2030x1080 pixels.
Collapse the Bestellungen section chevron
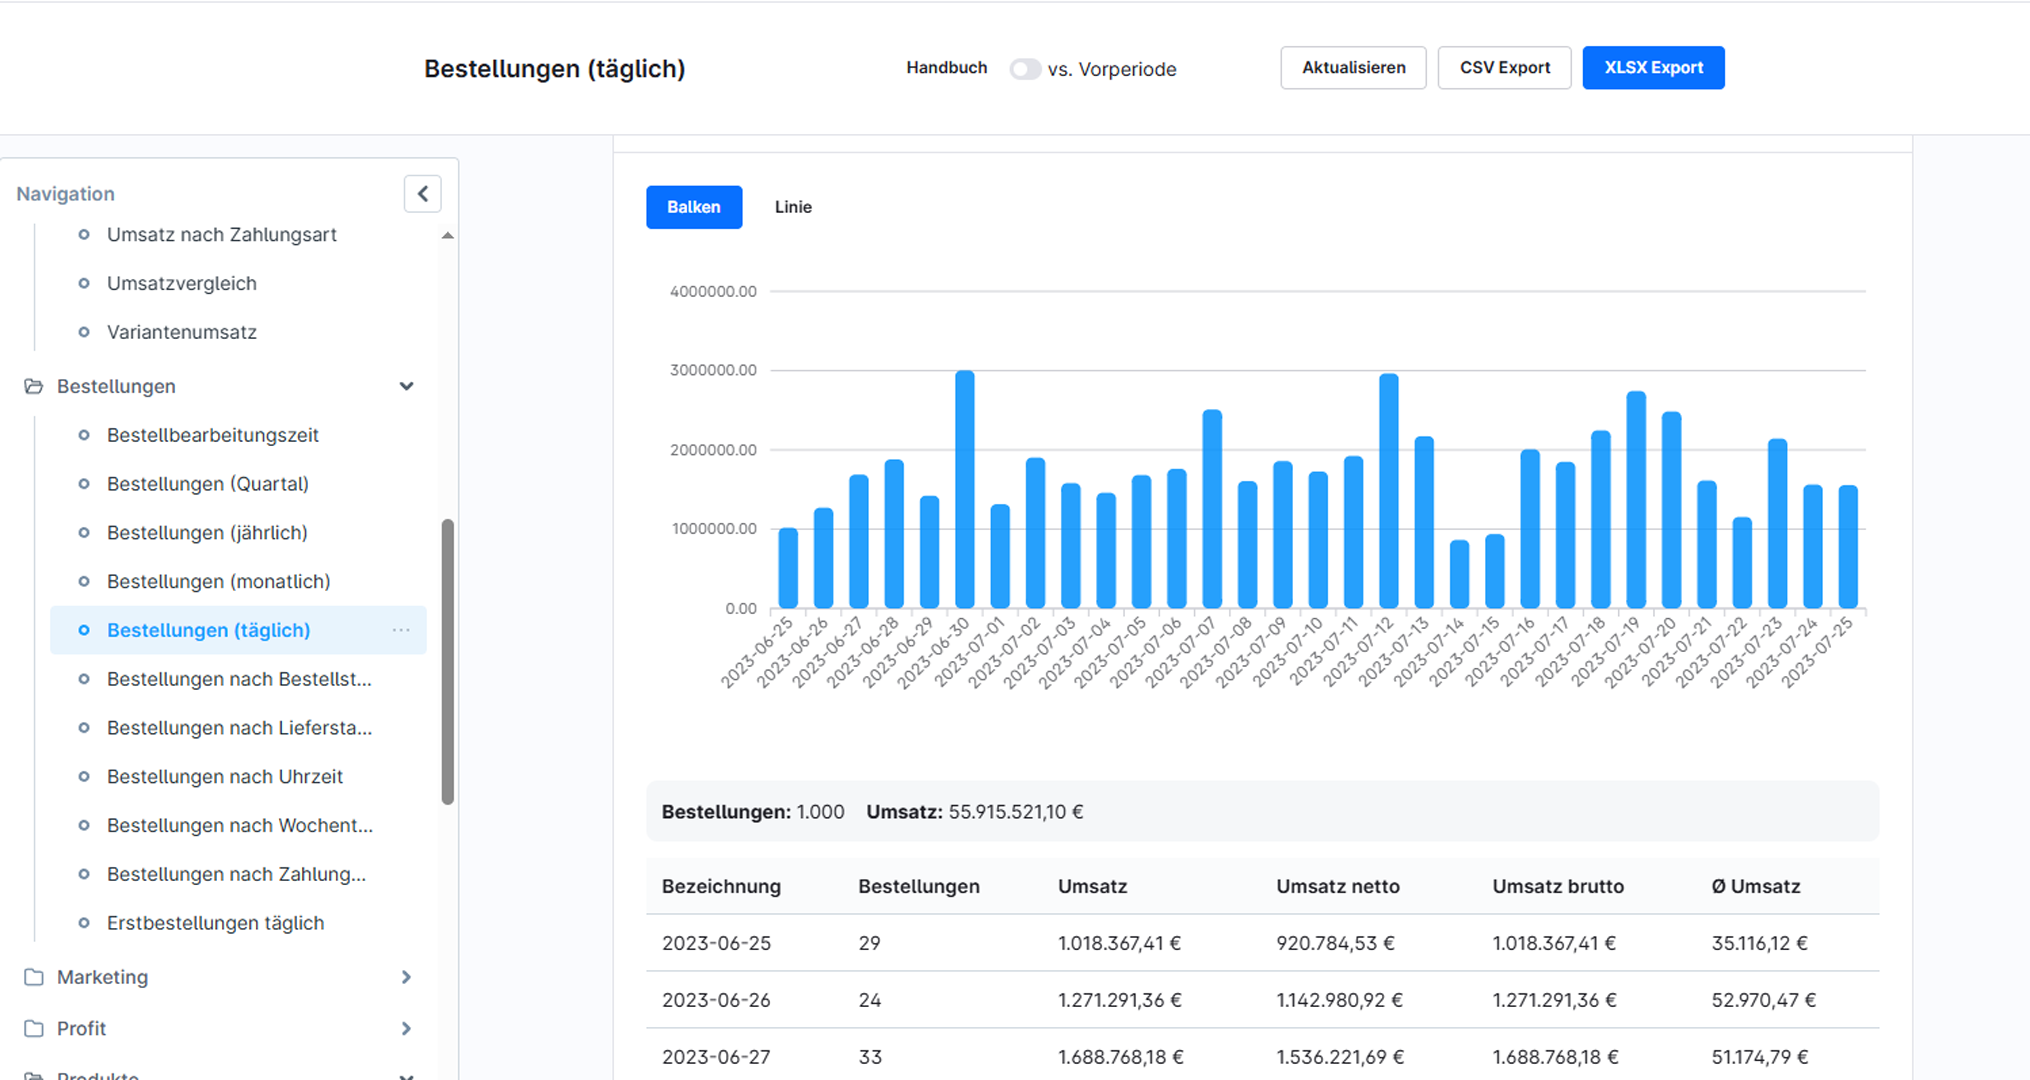pyautogui.click(x=406, y=386)
